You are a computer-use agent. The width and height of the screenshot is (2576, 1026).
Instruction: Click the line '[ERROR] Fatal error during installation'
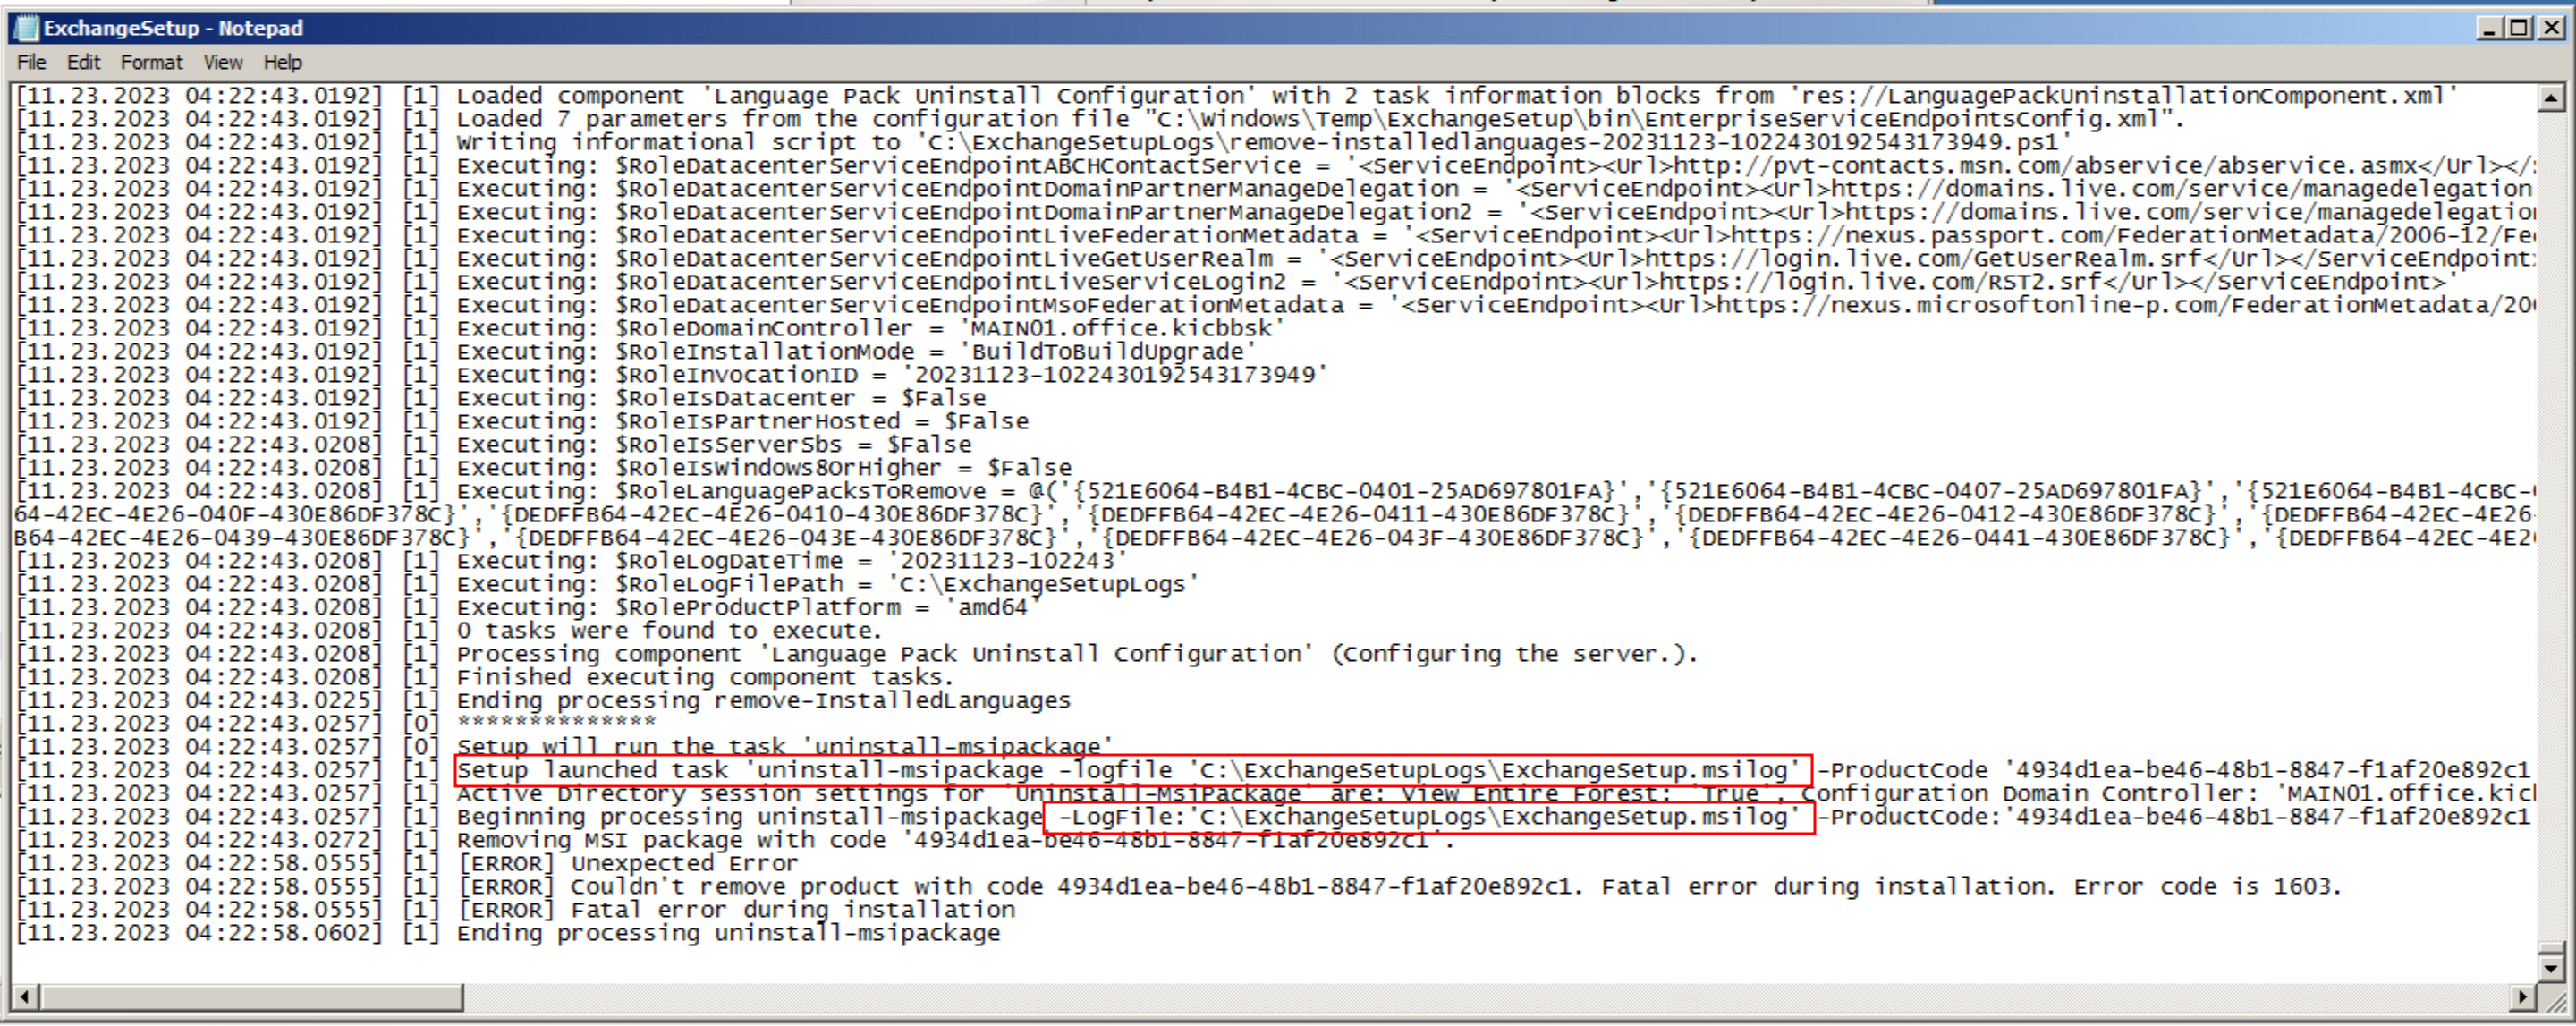tap(516, 909)
